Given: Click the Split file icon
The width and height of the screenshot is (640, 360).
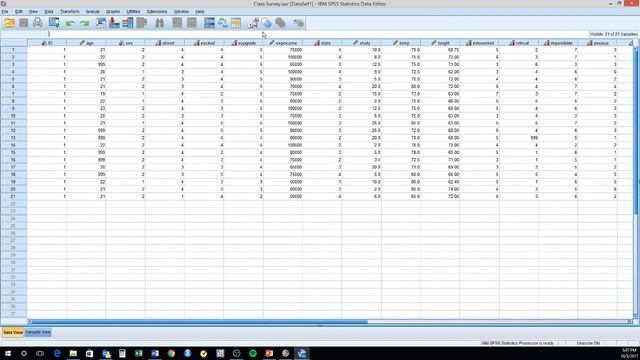Looking at the screenshot, I should pyautogui.click(x=209, y=23).
